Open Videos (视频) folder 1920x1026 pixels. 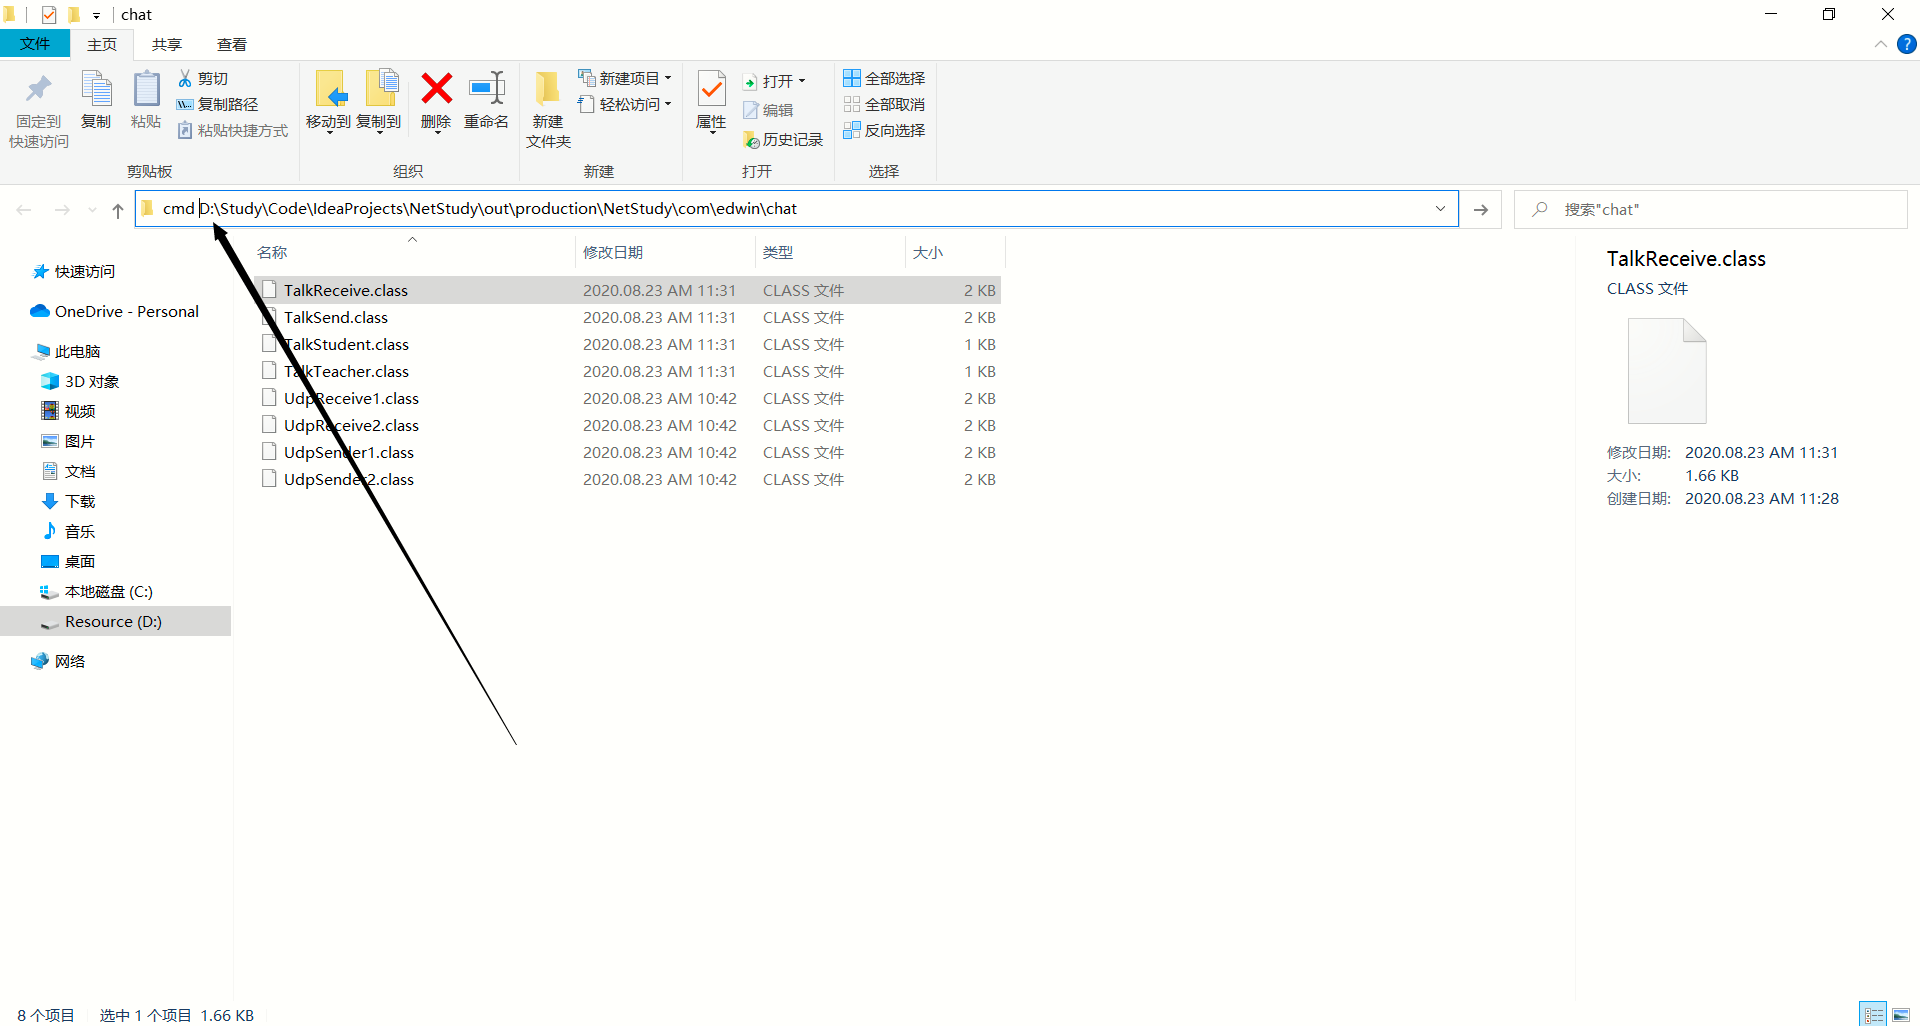tap(69, 411)
